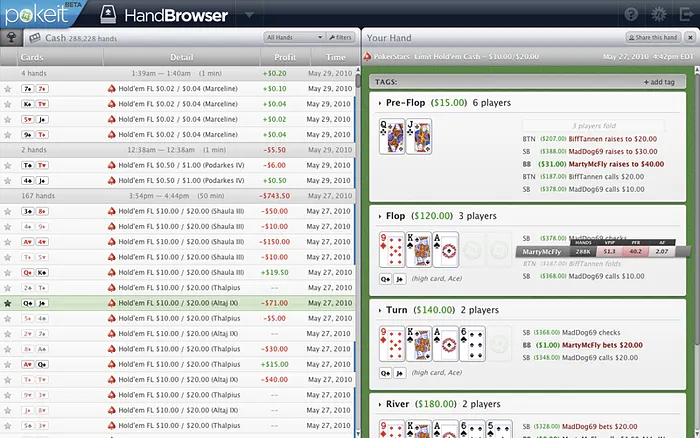Collapse the 2 hands session group row
700x438 pixels.
tap(178, 150)
